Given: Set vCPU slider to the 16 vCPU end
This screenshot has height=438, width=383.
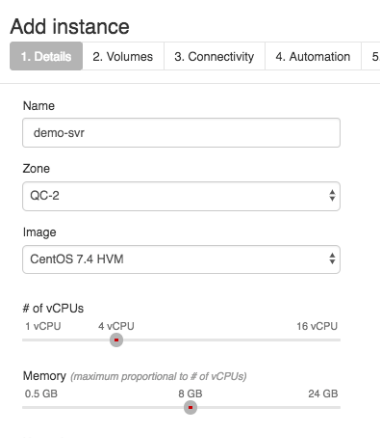Looking at the screenshot, I should tap(339, 340).
